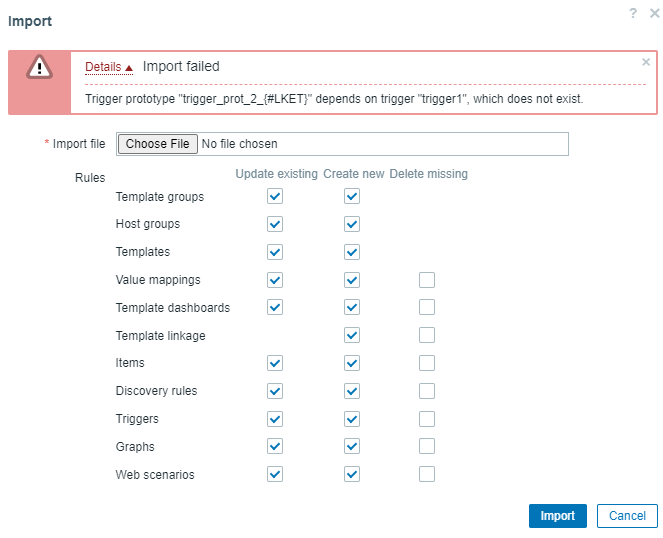This screenshot has height=538, width=663.
Task: Close the Import dialog with X icon
Action: 654,13
